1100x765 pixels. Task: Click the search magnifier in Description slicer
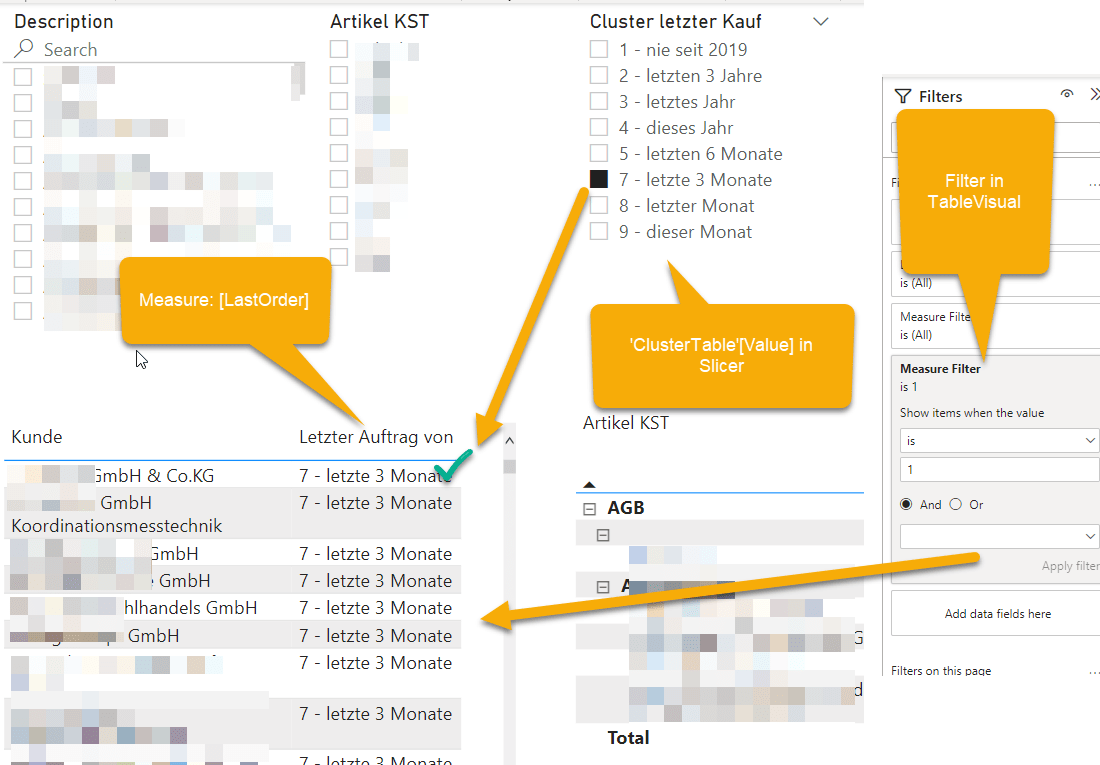22,49
